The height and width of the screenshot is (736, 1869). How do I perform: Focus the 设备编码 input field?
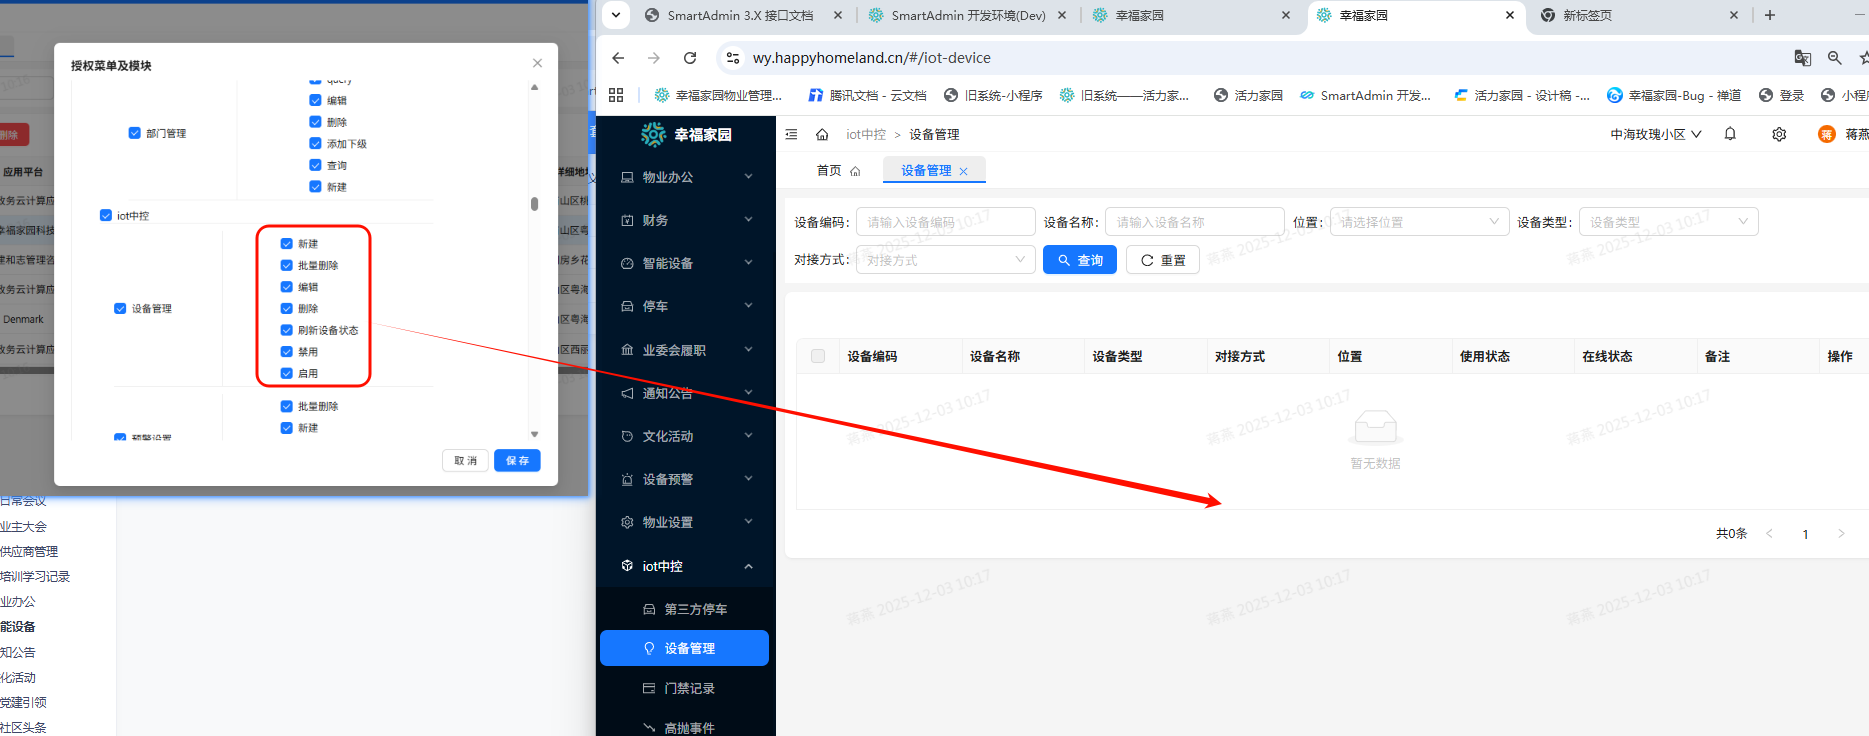pos(945,222)
